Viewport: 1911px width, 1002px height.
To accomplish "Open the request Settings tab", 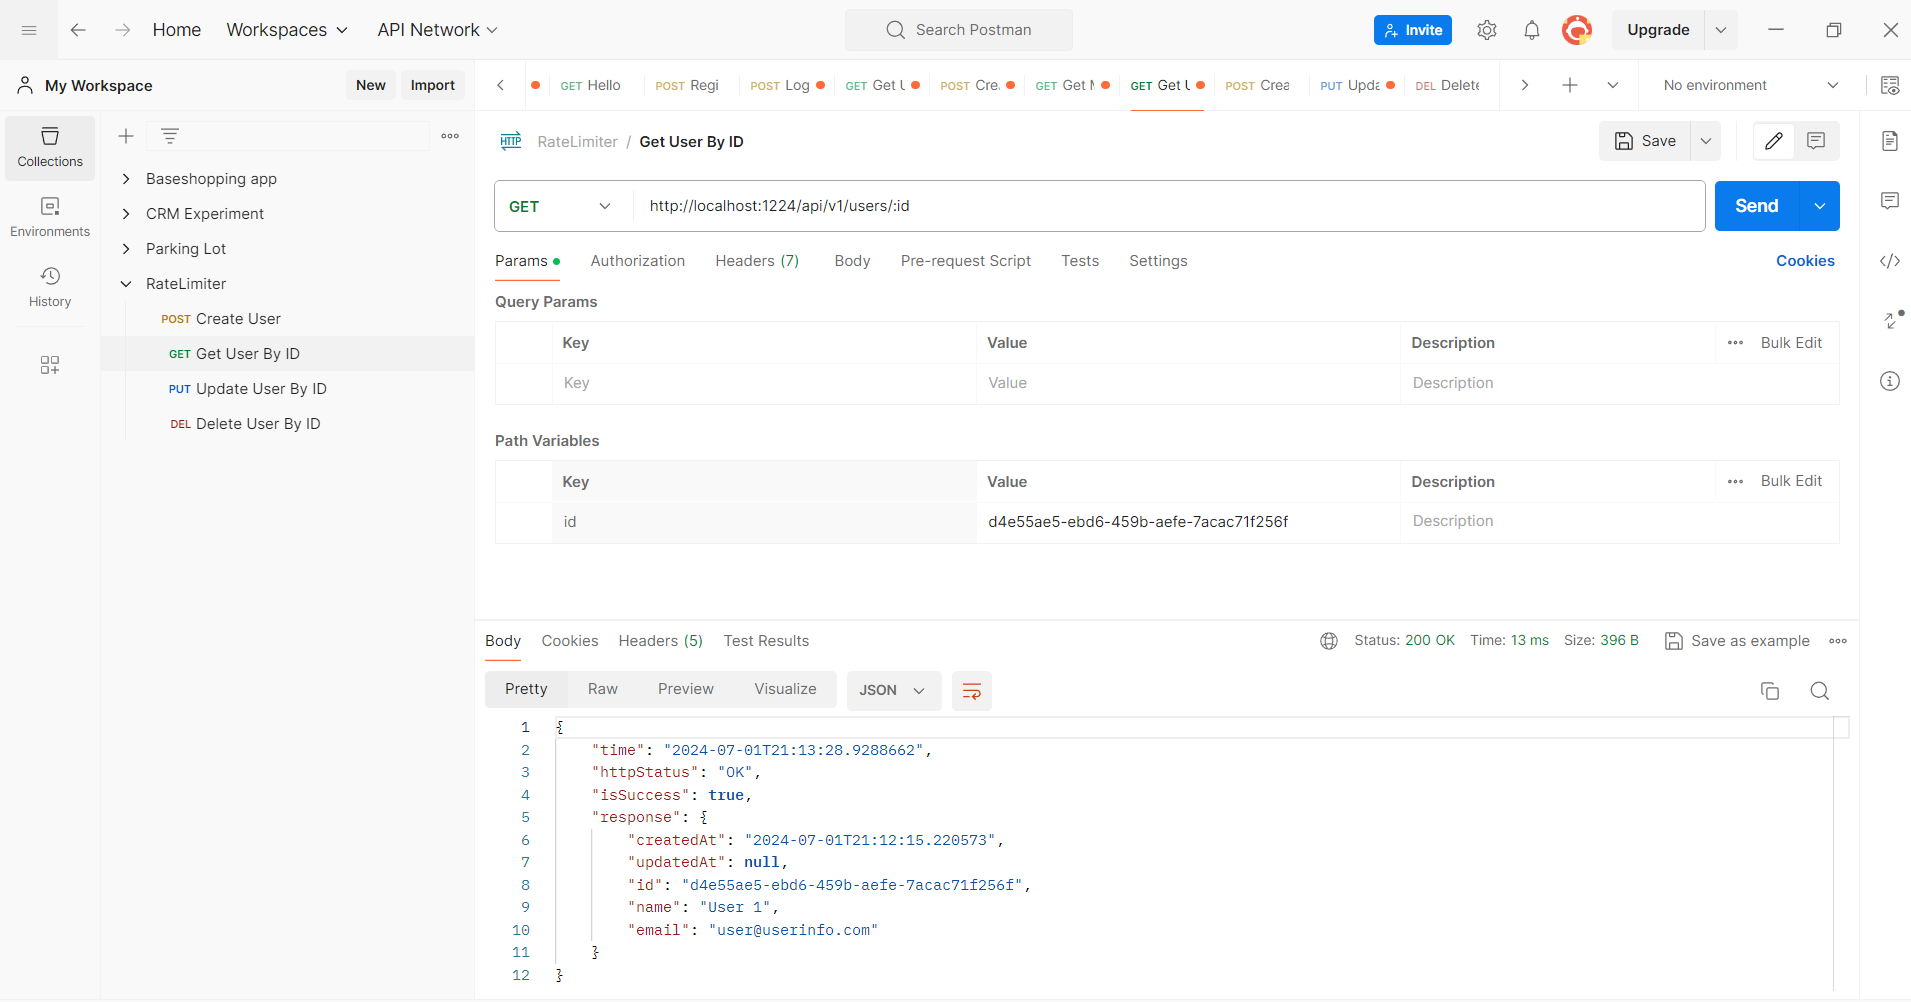I will (x=1158, y=261).
